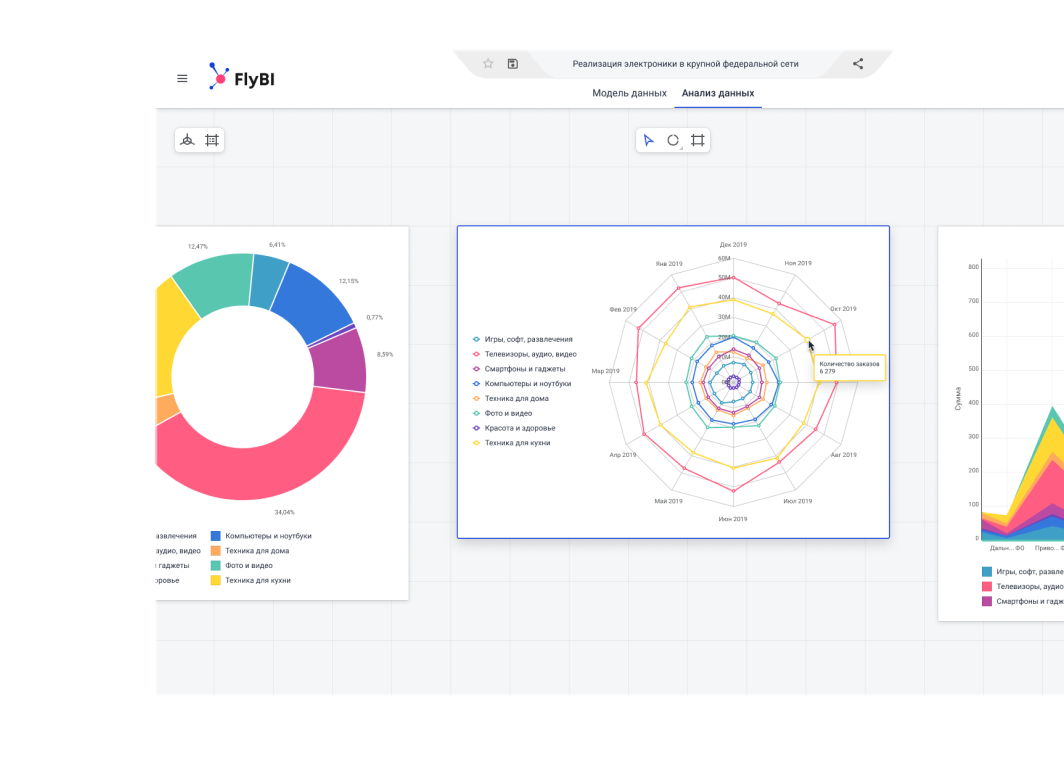The height and width of the screenshot is (760, 1064).
Task: Click the Количество заказов 6 279 tooltip
Action: tap(849, 367)
